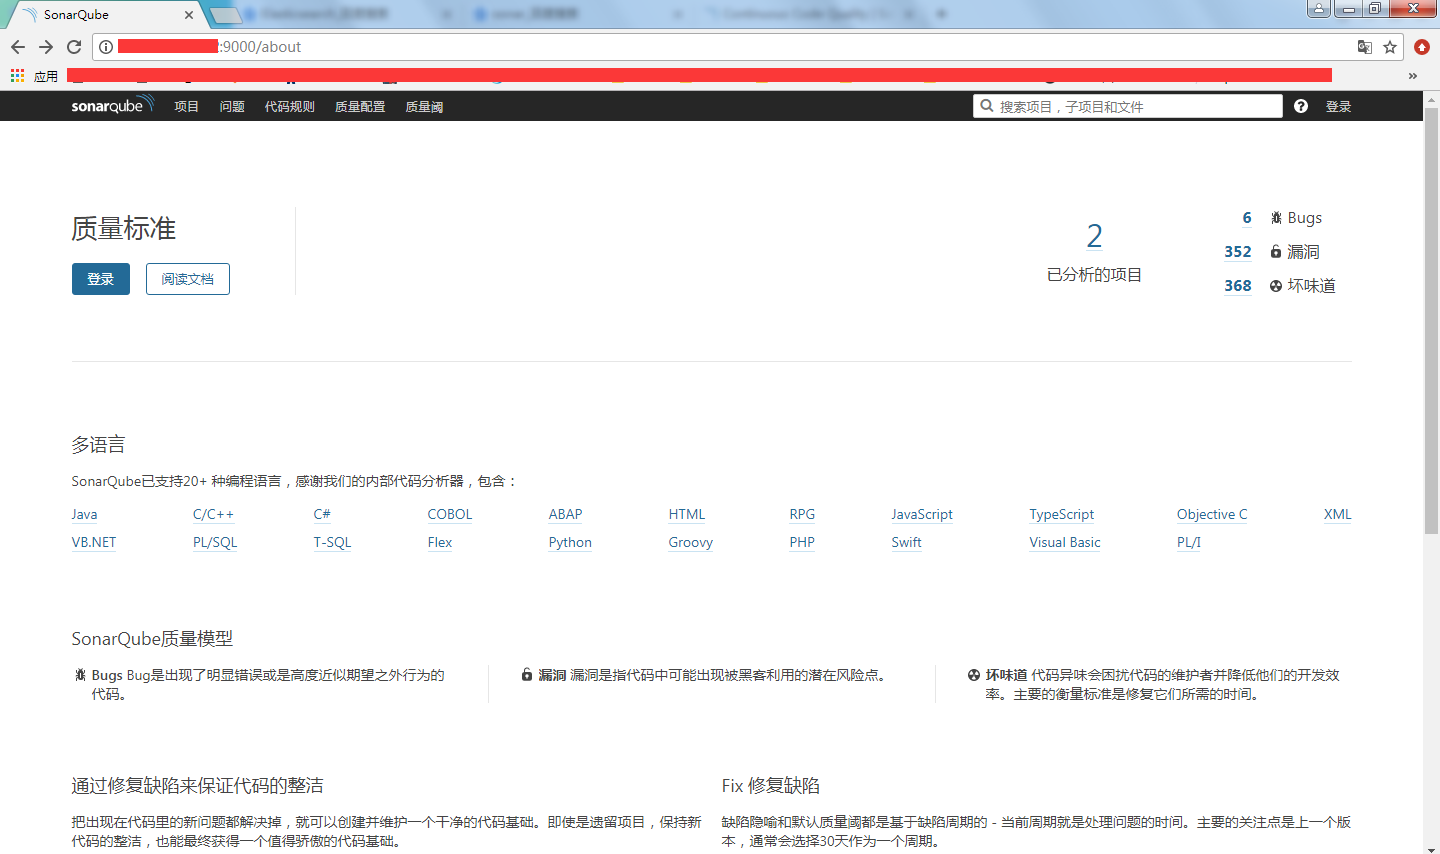The width and height of the screenshot is (1440, 854).
Task: Open the Visual Basic language link
Action: click(1065, 542)
